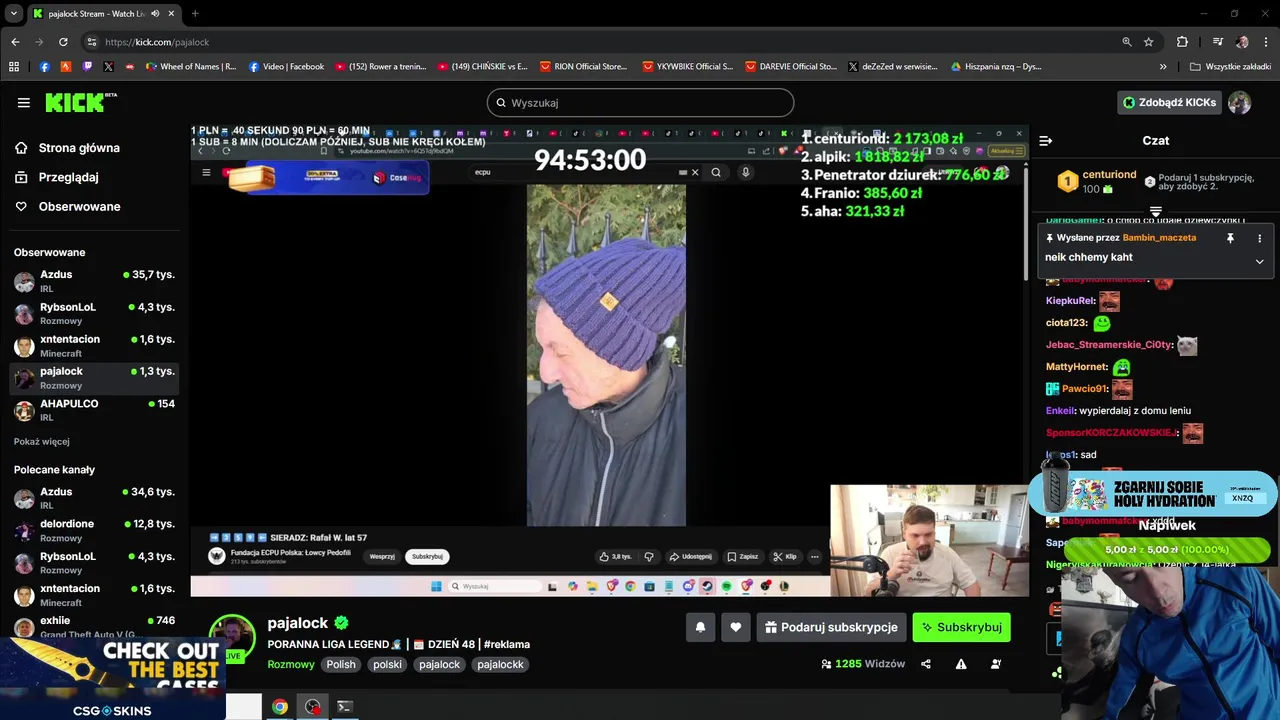Viewport: 1280px width, 720px height.
Task: Select pajalock in followed channels
Action: [94, 377]
